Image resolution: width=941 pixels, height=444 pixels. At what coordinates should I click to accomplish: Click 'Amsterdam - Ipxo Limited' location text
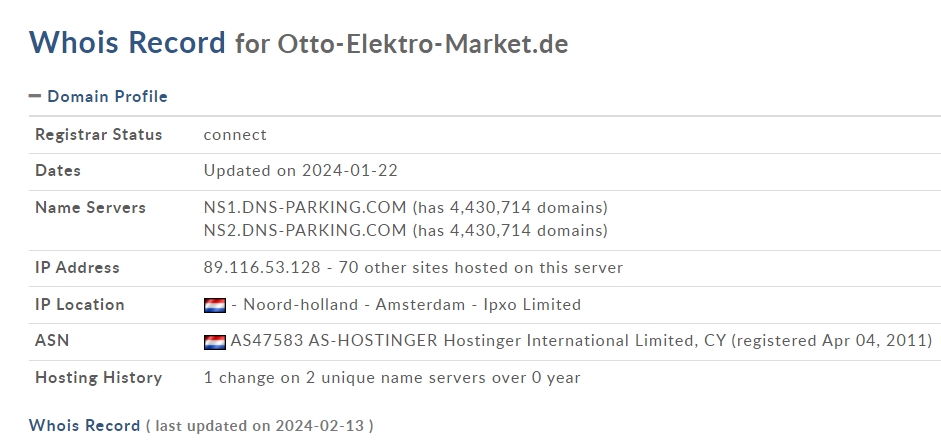(478, 305)
